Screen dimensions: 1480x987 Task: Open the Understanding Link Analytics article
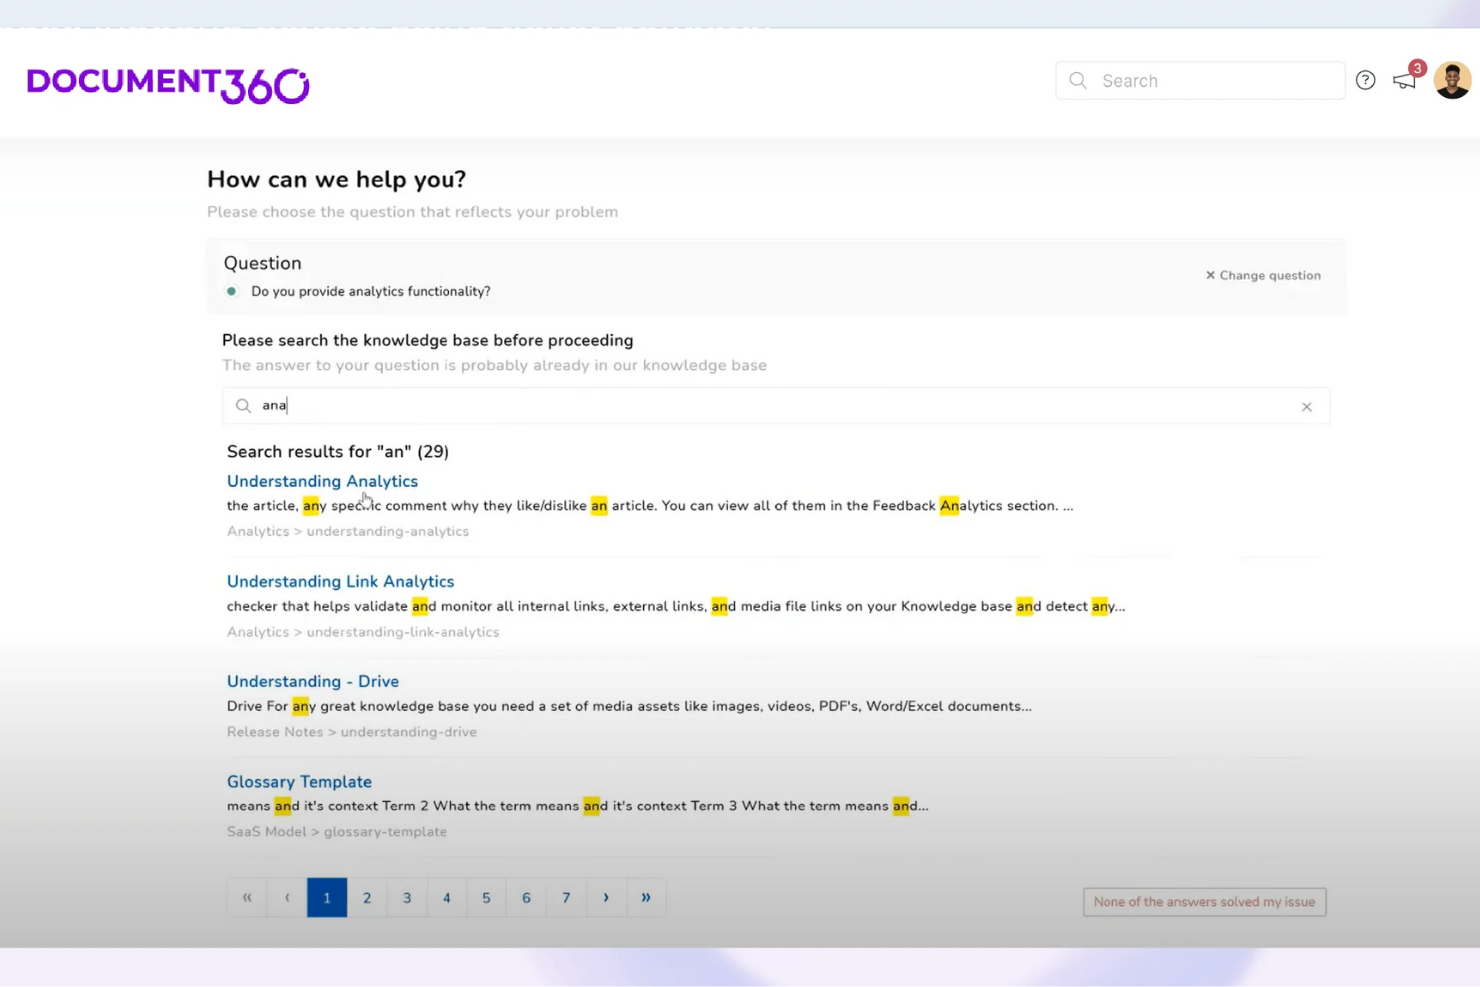coord(340,581)
